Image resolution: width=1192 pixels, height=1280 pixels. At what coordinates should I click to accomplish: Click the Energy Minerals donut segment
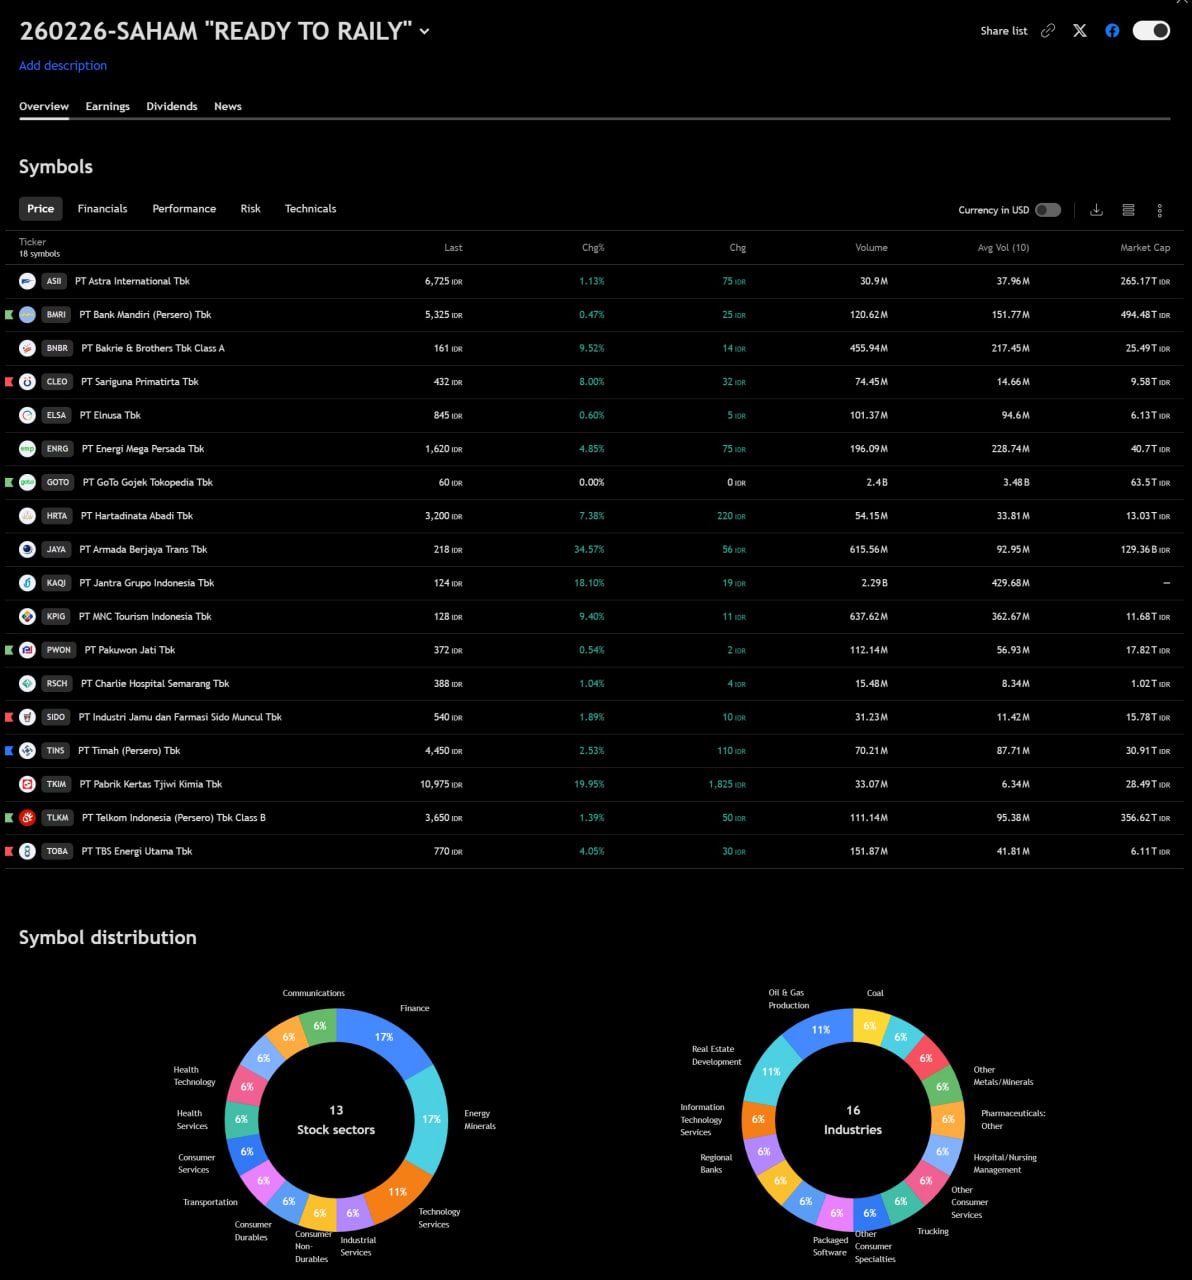click(x=431, y=1119)
